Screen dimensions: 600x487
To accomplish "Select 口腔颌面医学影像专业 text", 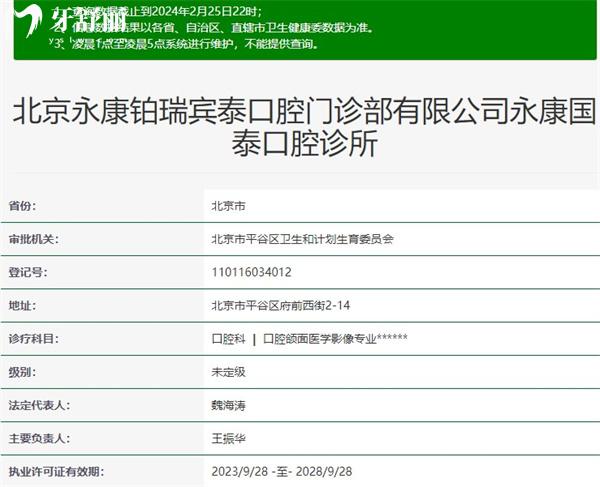I will pyautogui.click(x=320, y=339).
